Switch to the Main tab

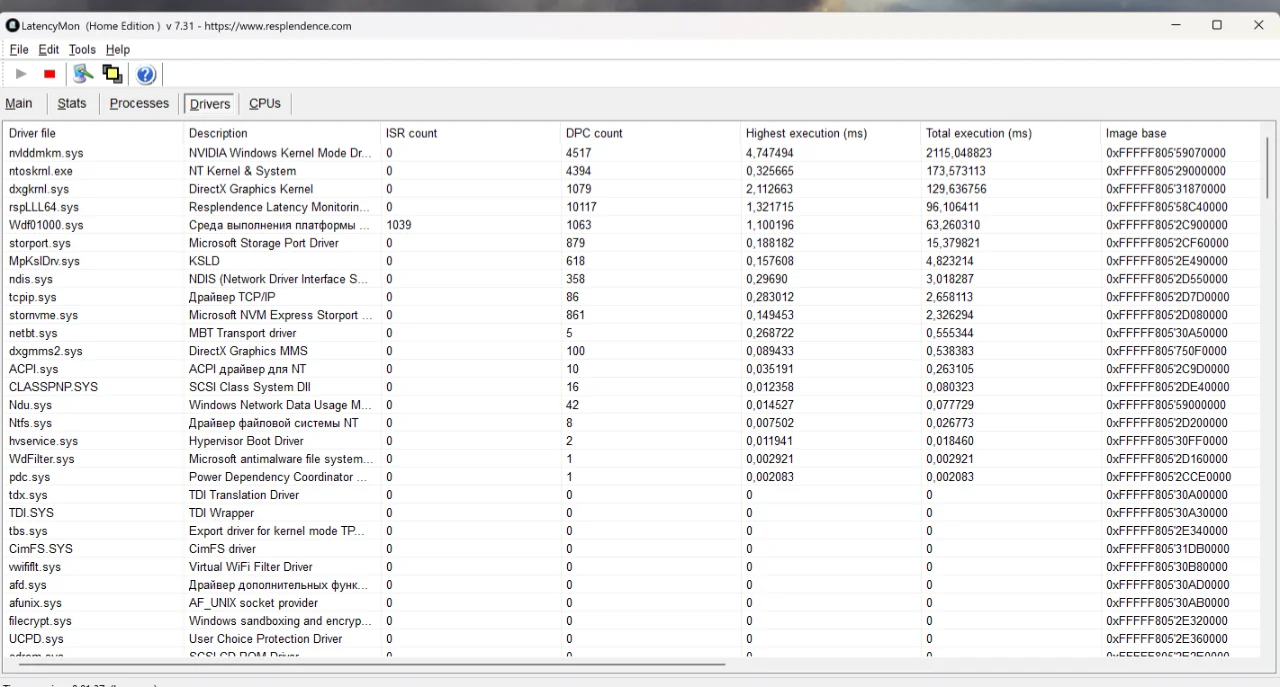(x=19, y=103)
